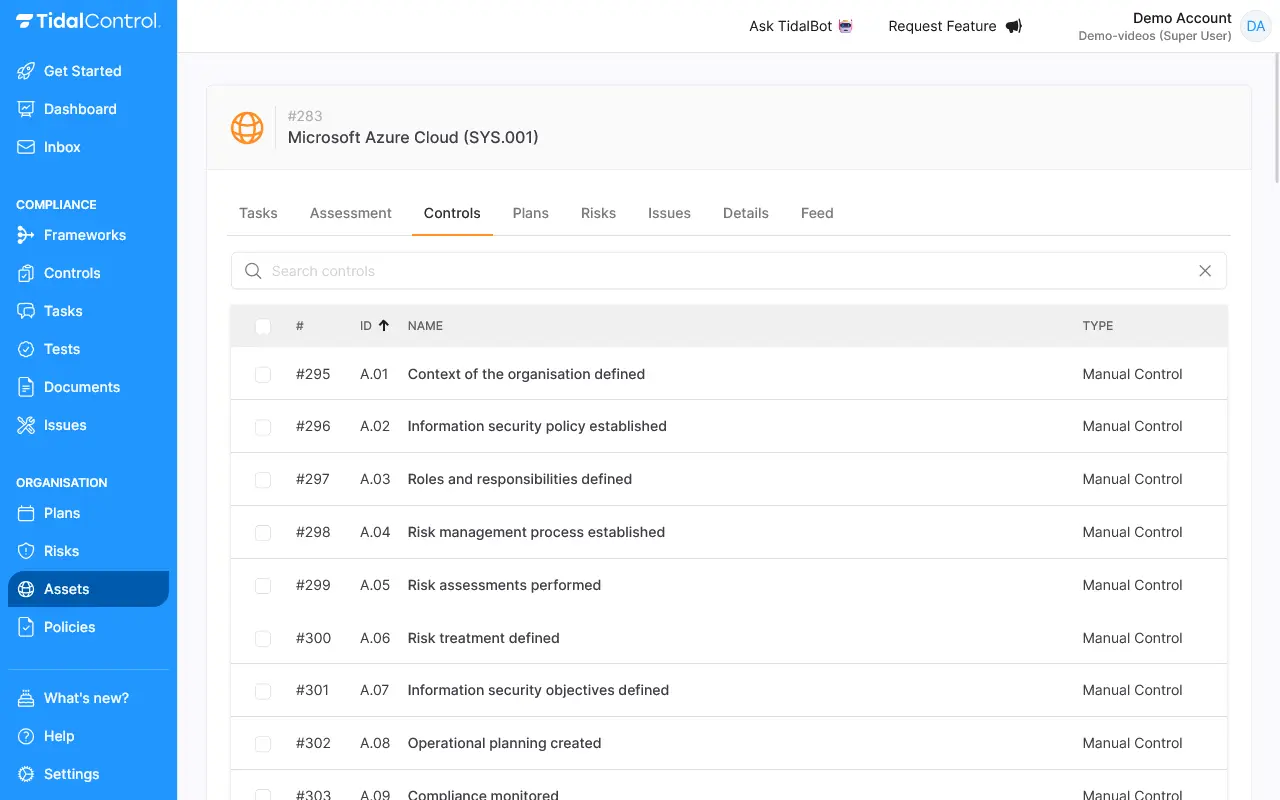
Task: Switch to the Plans tab
Action: coord(531,213)
